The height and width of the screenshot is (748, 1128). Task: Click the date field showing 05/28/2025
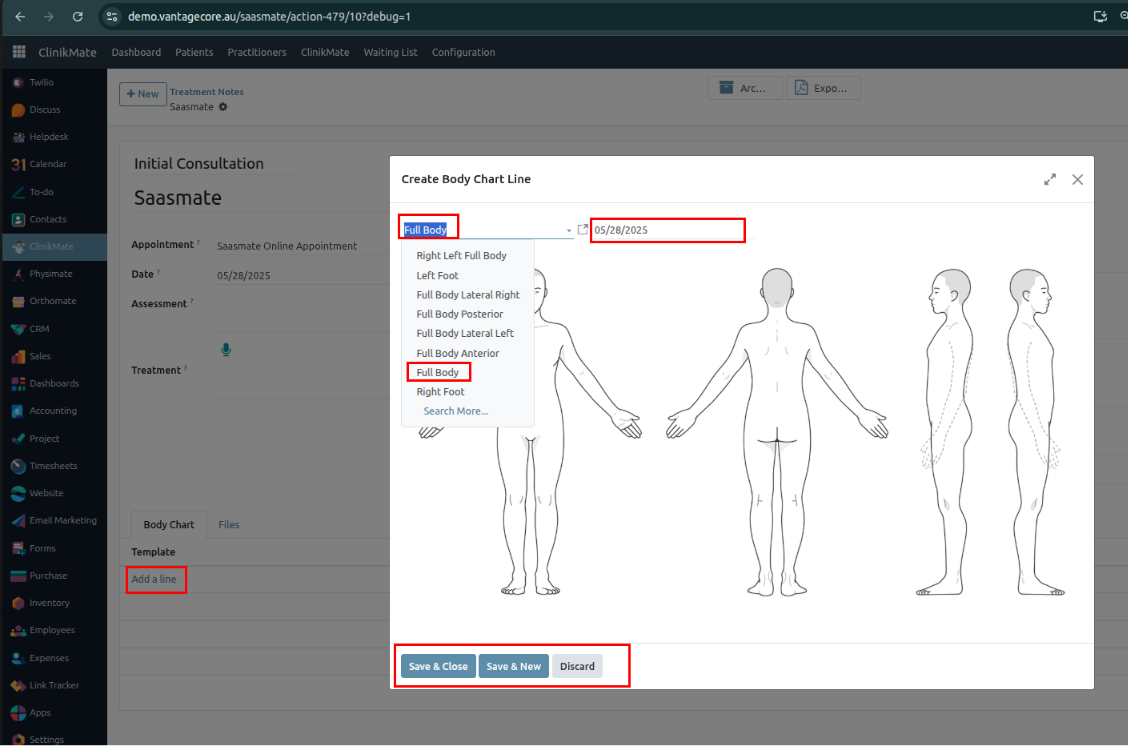(667, 230)
